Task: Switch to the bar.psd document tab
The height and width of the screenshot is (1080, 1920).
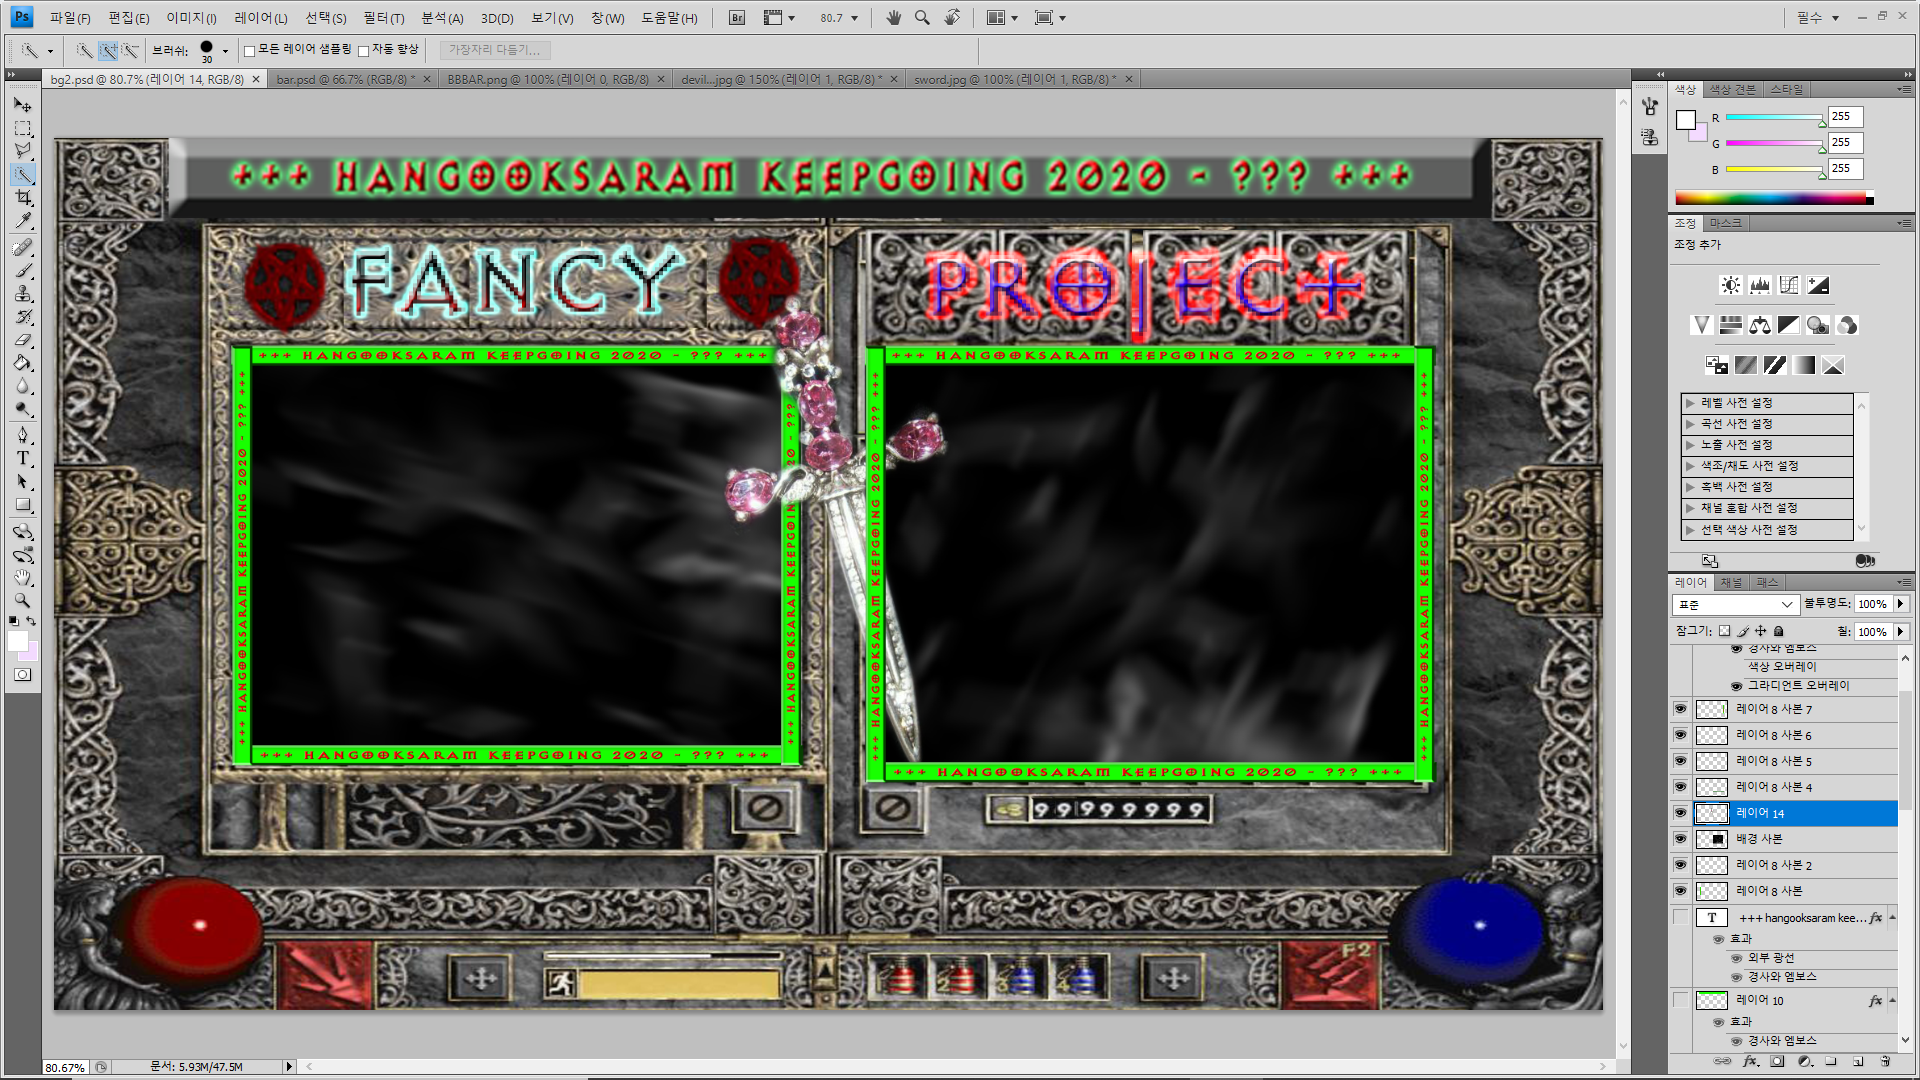Action: click(x=342, y=79)
